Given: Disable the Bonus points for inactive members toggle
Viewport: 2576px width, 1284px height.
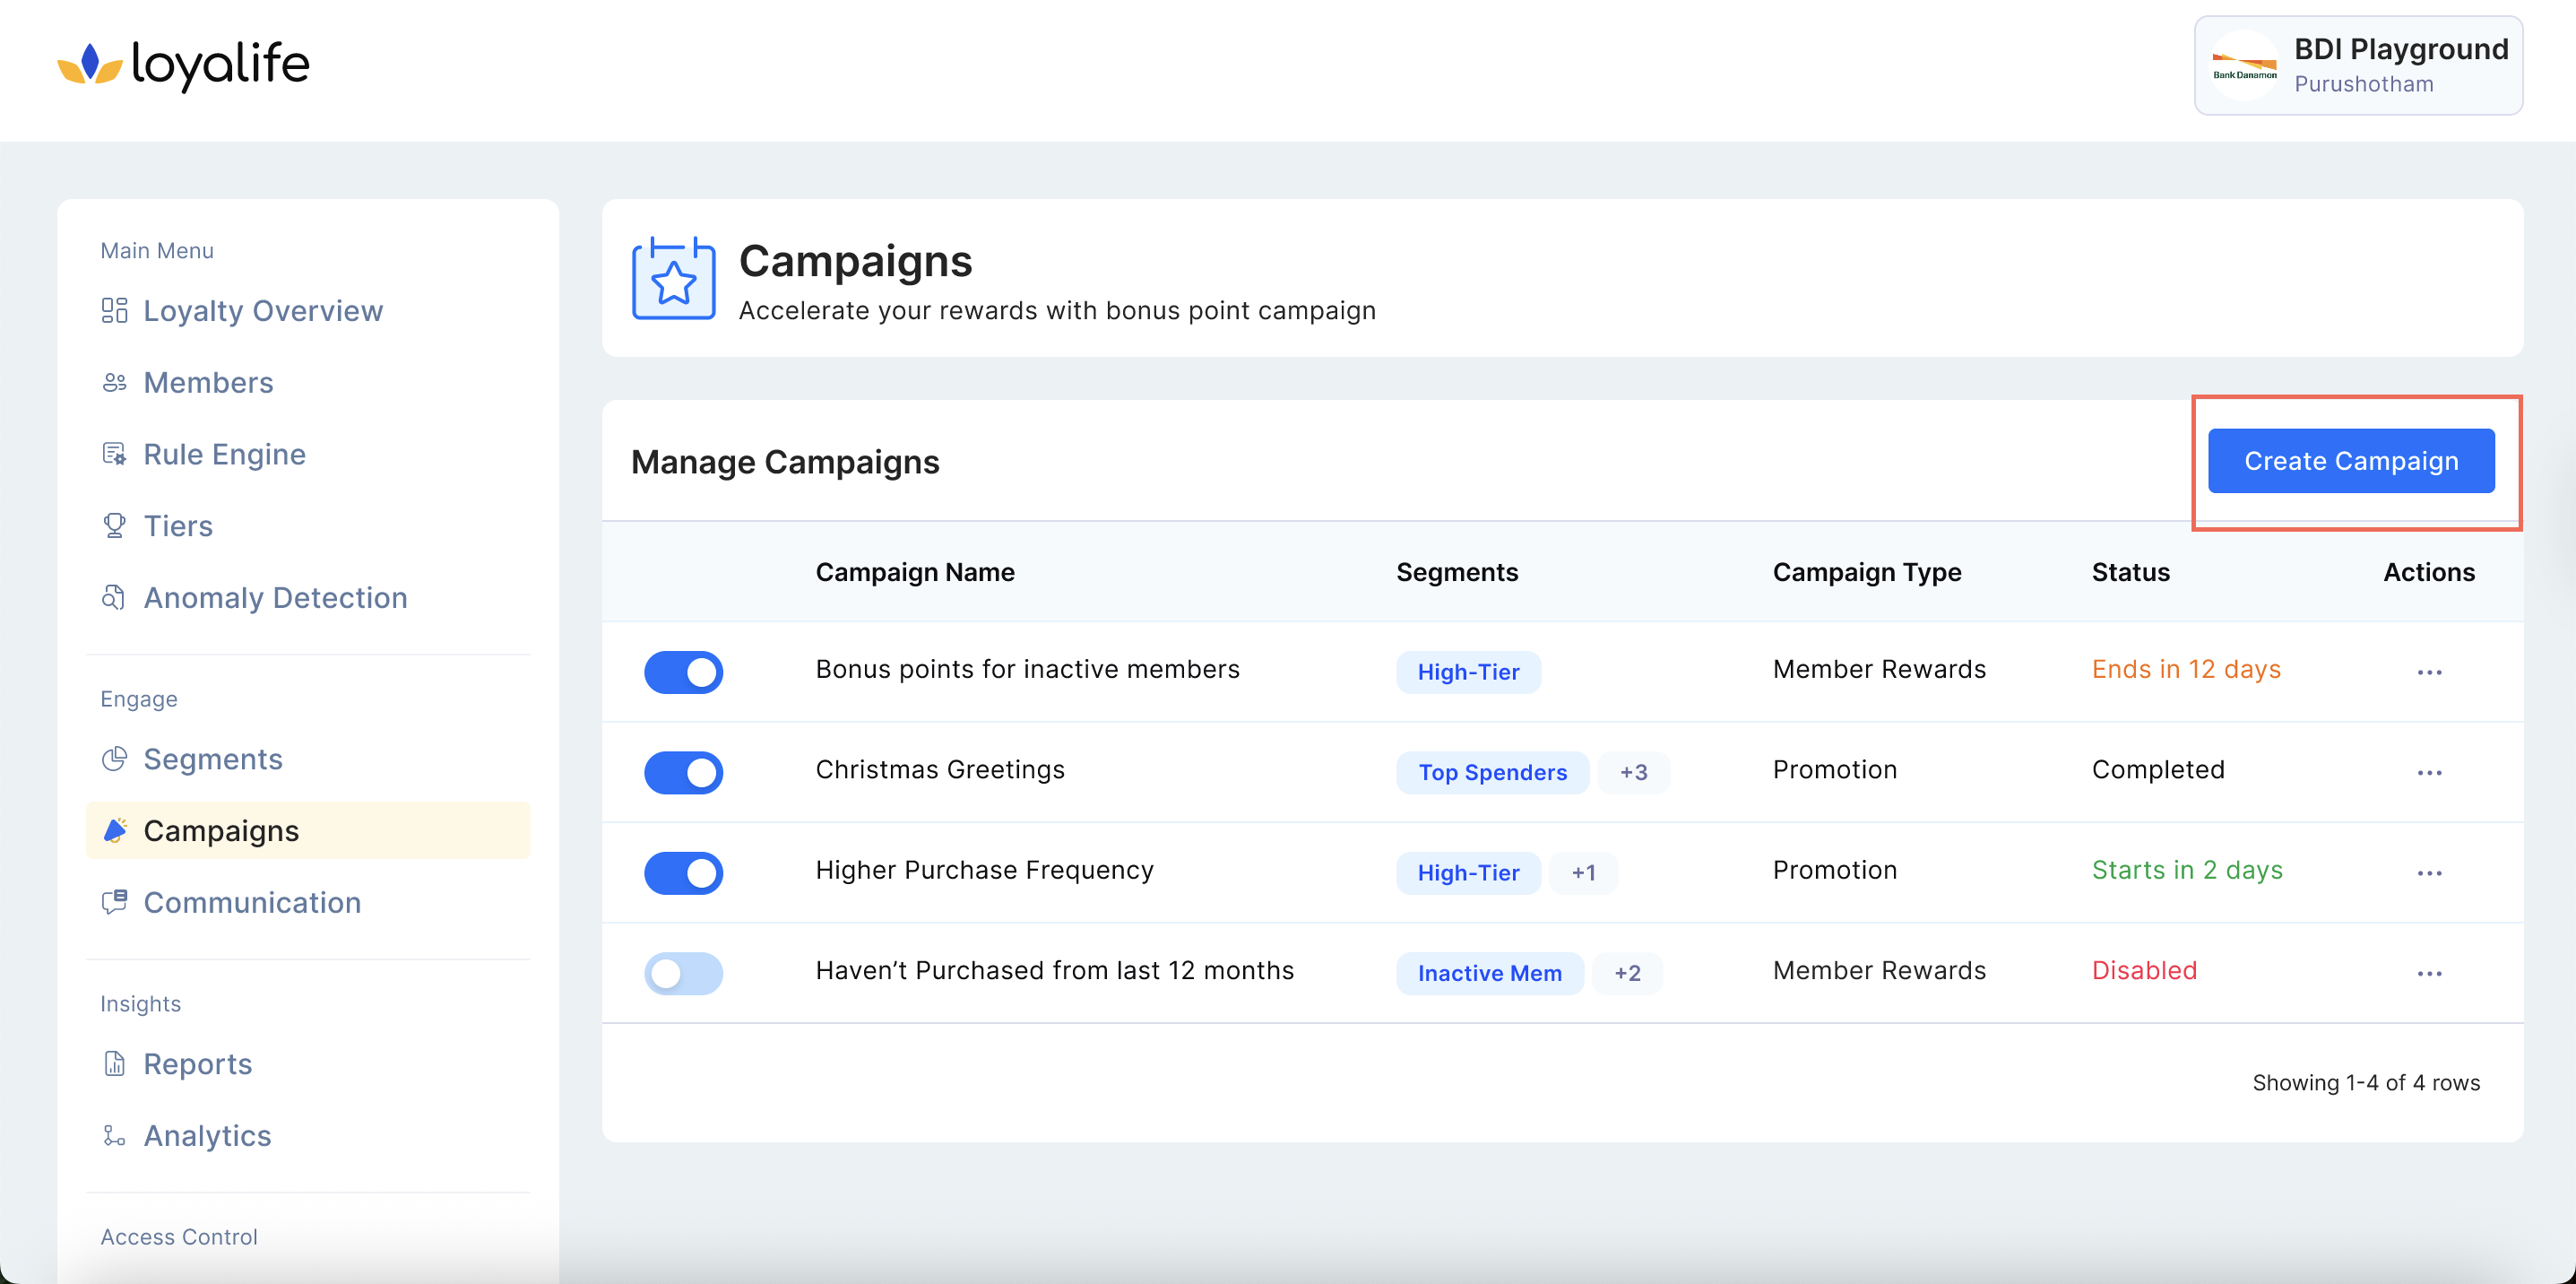Looking at the screenshot, I should coord(683,672).
